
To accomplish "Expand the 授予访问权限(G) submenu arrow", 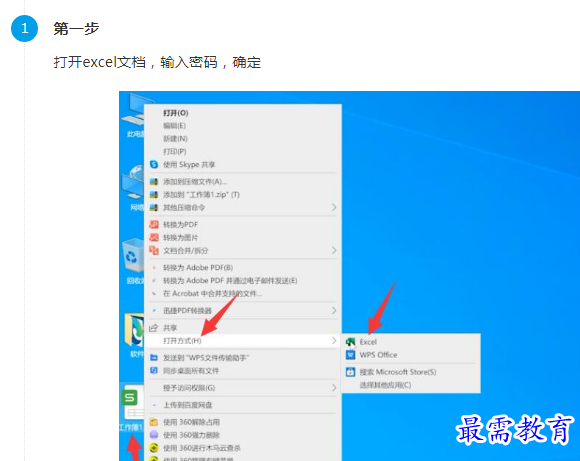I will click(334, 388).
